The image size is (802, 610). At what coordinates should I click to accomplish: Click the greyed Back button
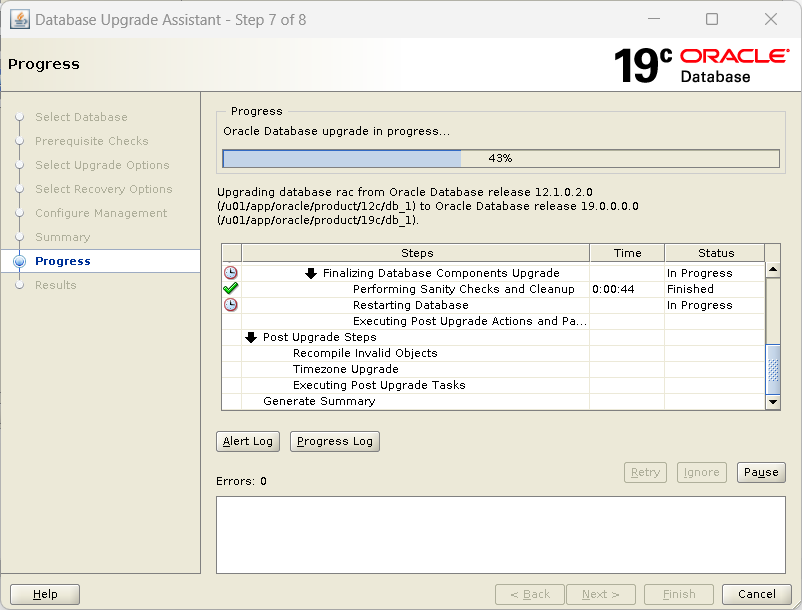(530, 594)
